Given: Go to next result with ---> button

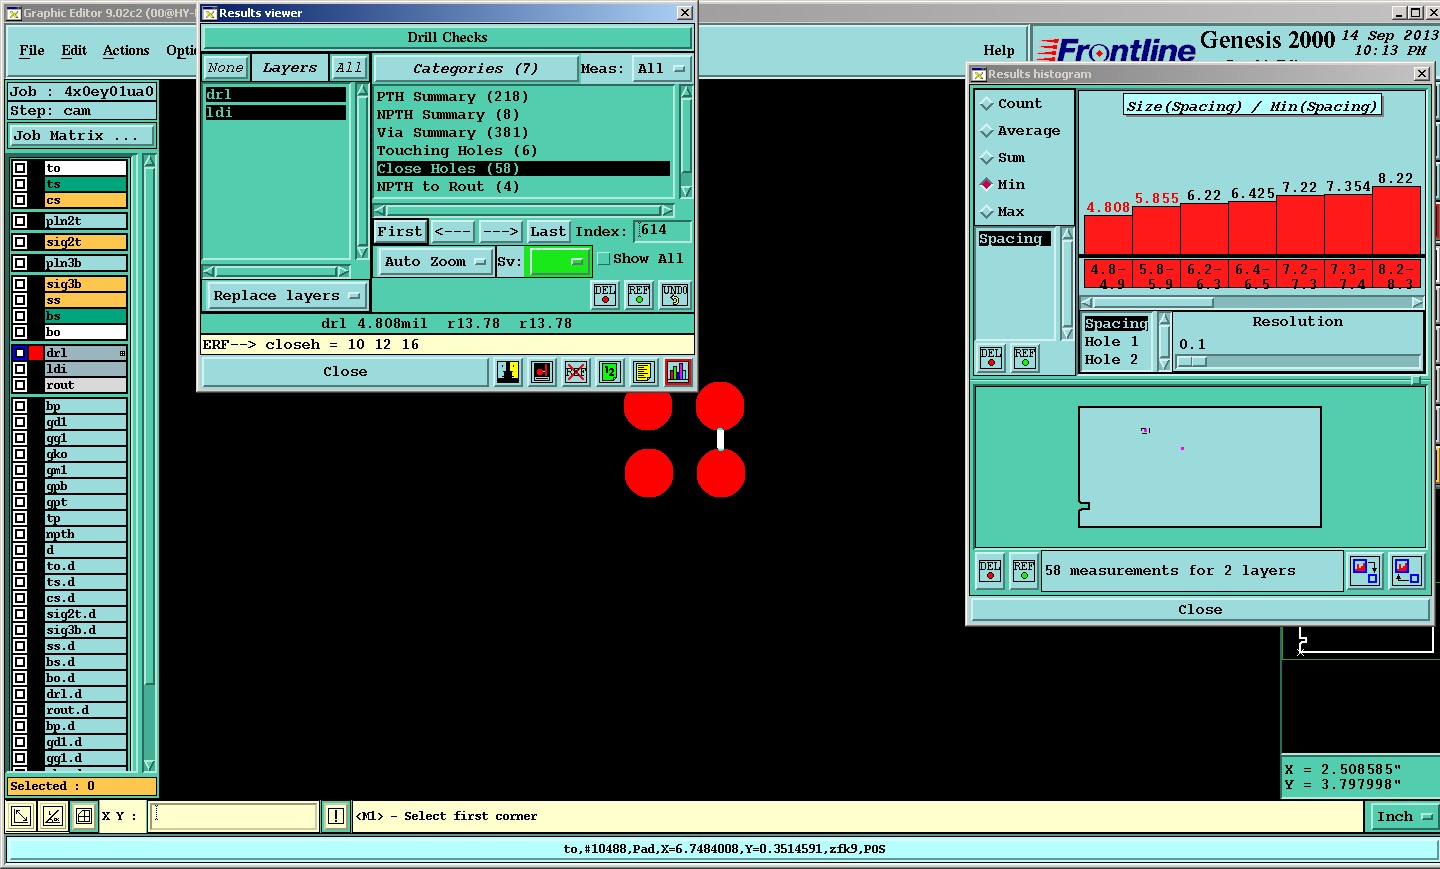Looking at the screenshot, I should coord(501,232).
